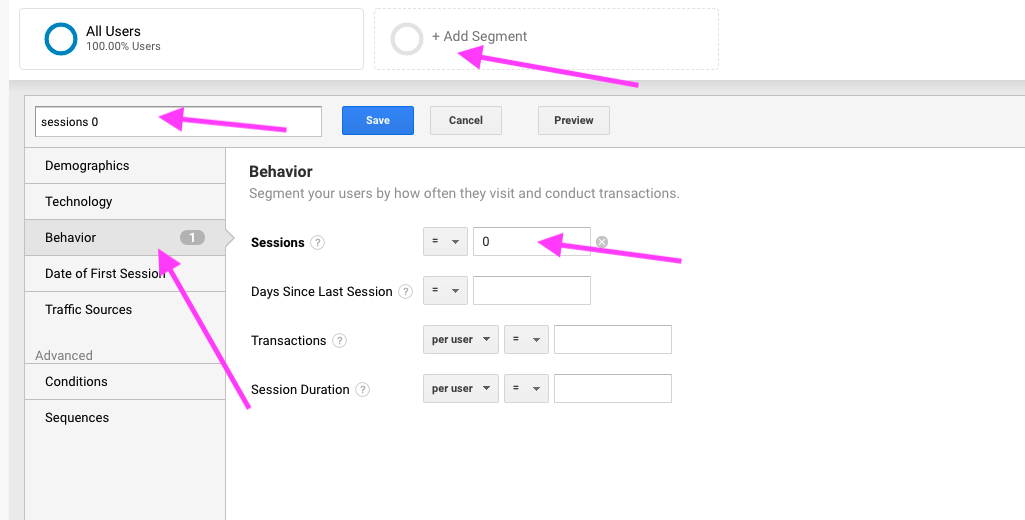Click the help icon beside Days Since Last Session
The height and width of the screenshot is (520, 1025).
click(x=405, y=292)
